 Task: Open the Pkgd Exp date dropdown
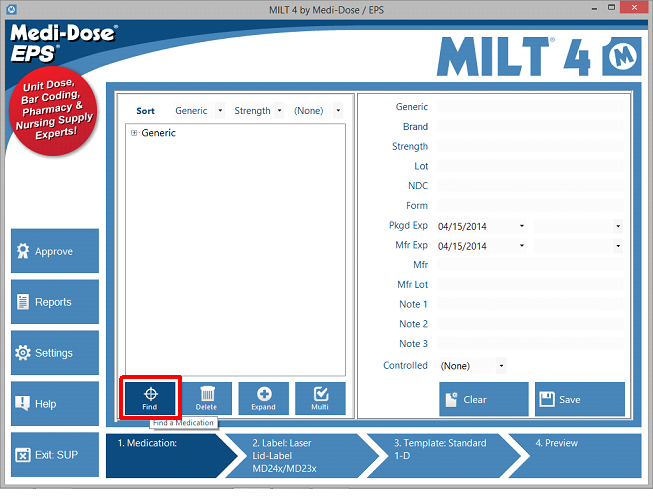point(522,226)
